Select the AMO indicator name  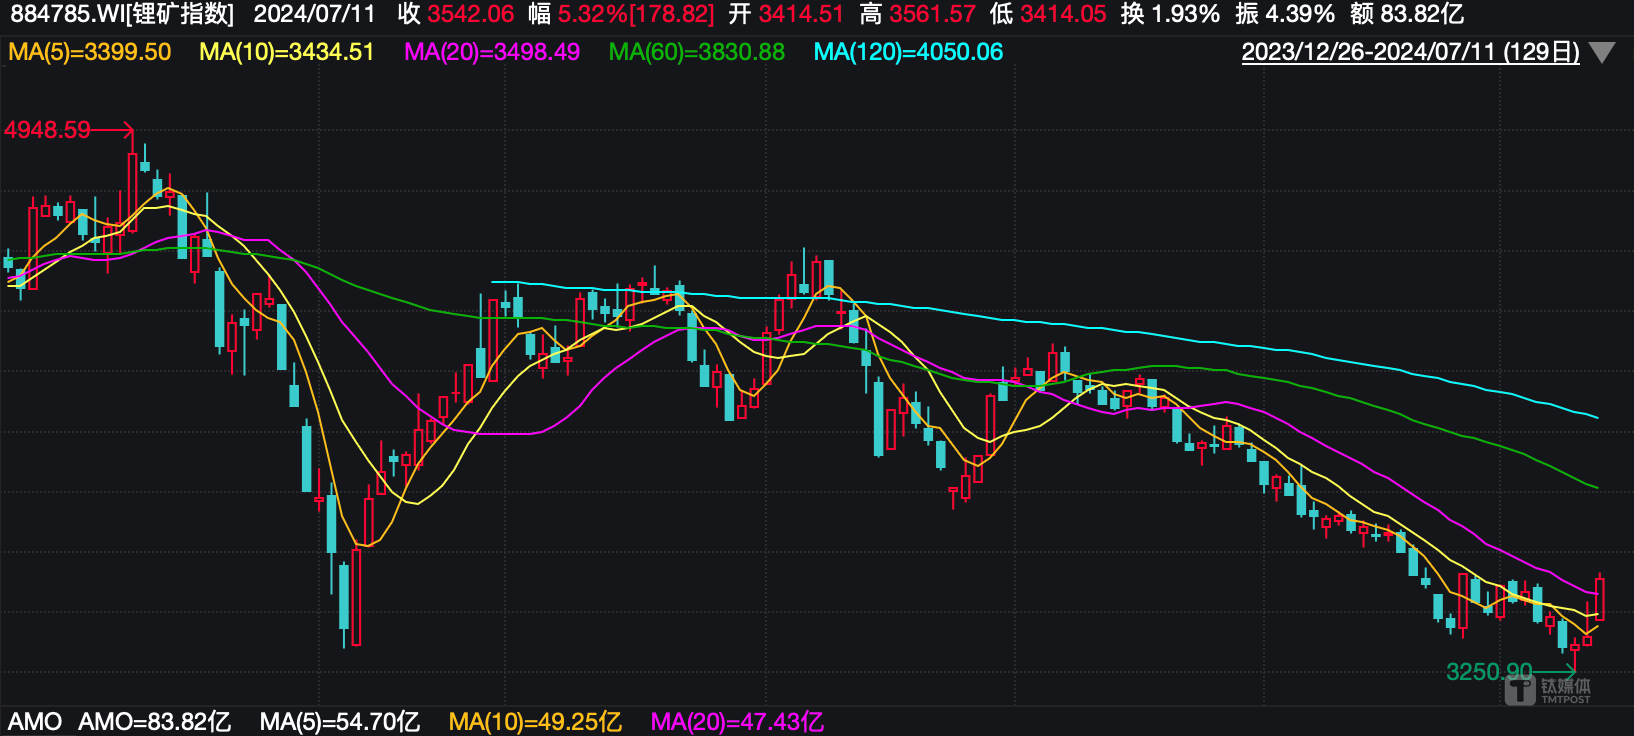[x=35, y=721]
